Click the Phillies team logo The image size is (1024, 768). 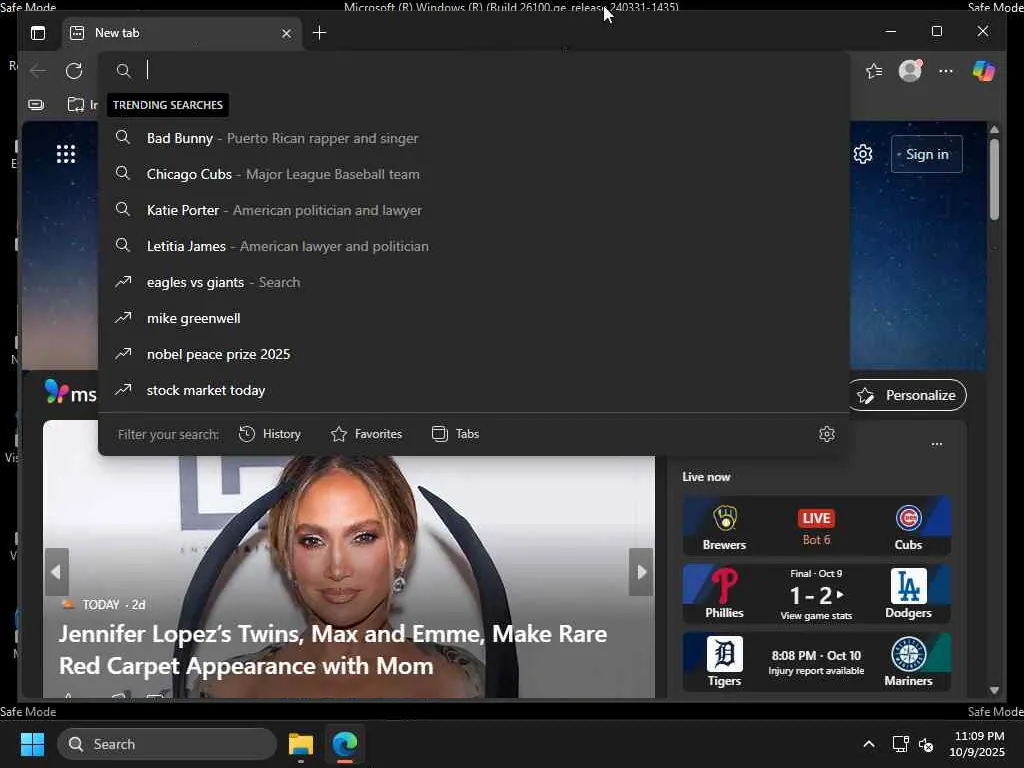(x=725, y=586)
